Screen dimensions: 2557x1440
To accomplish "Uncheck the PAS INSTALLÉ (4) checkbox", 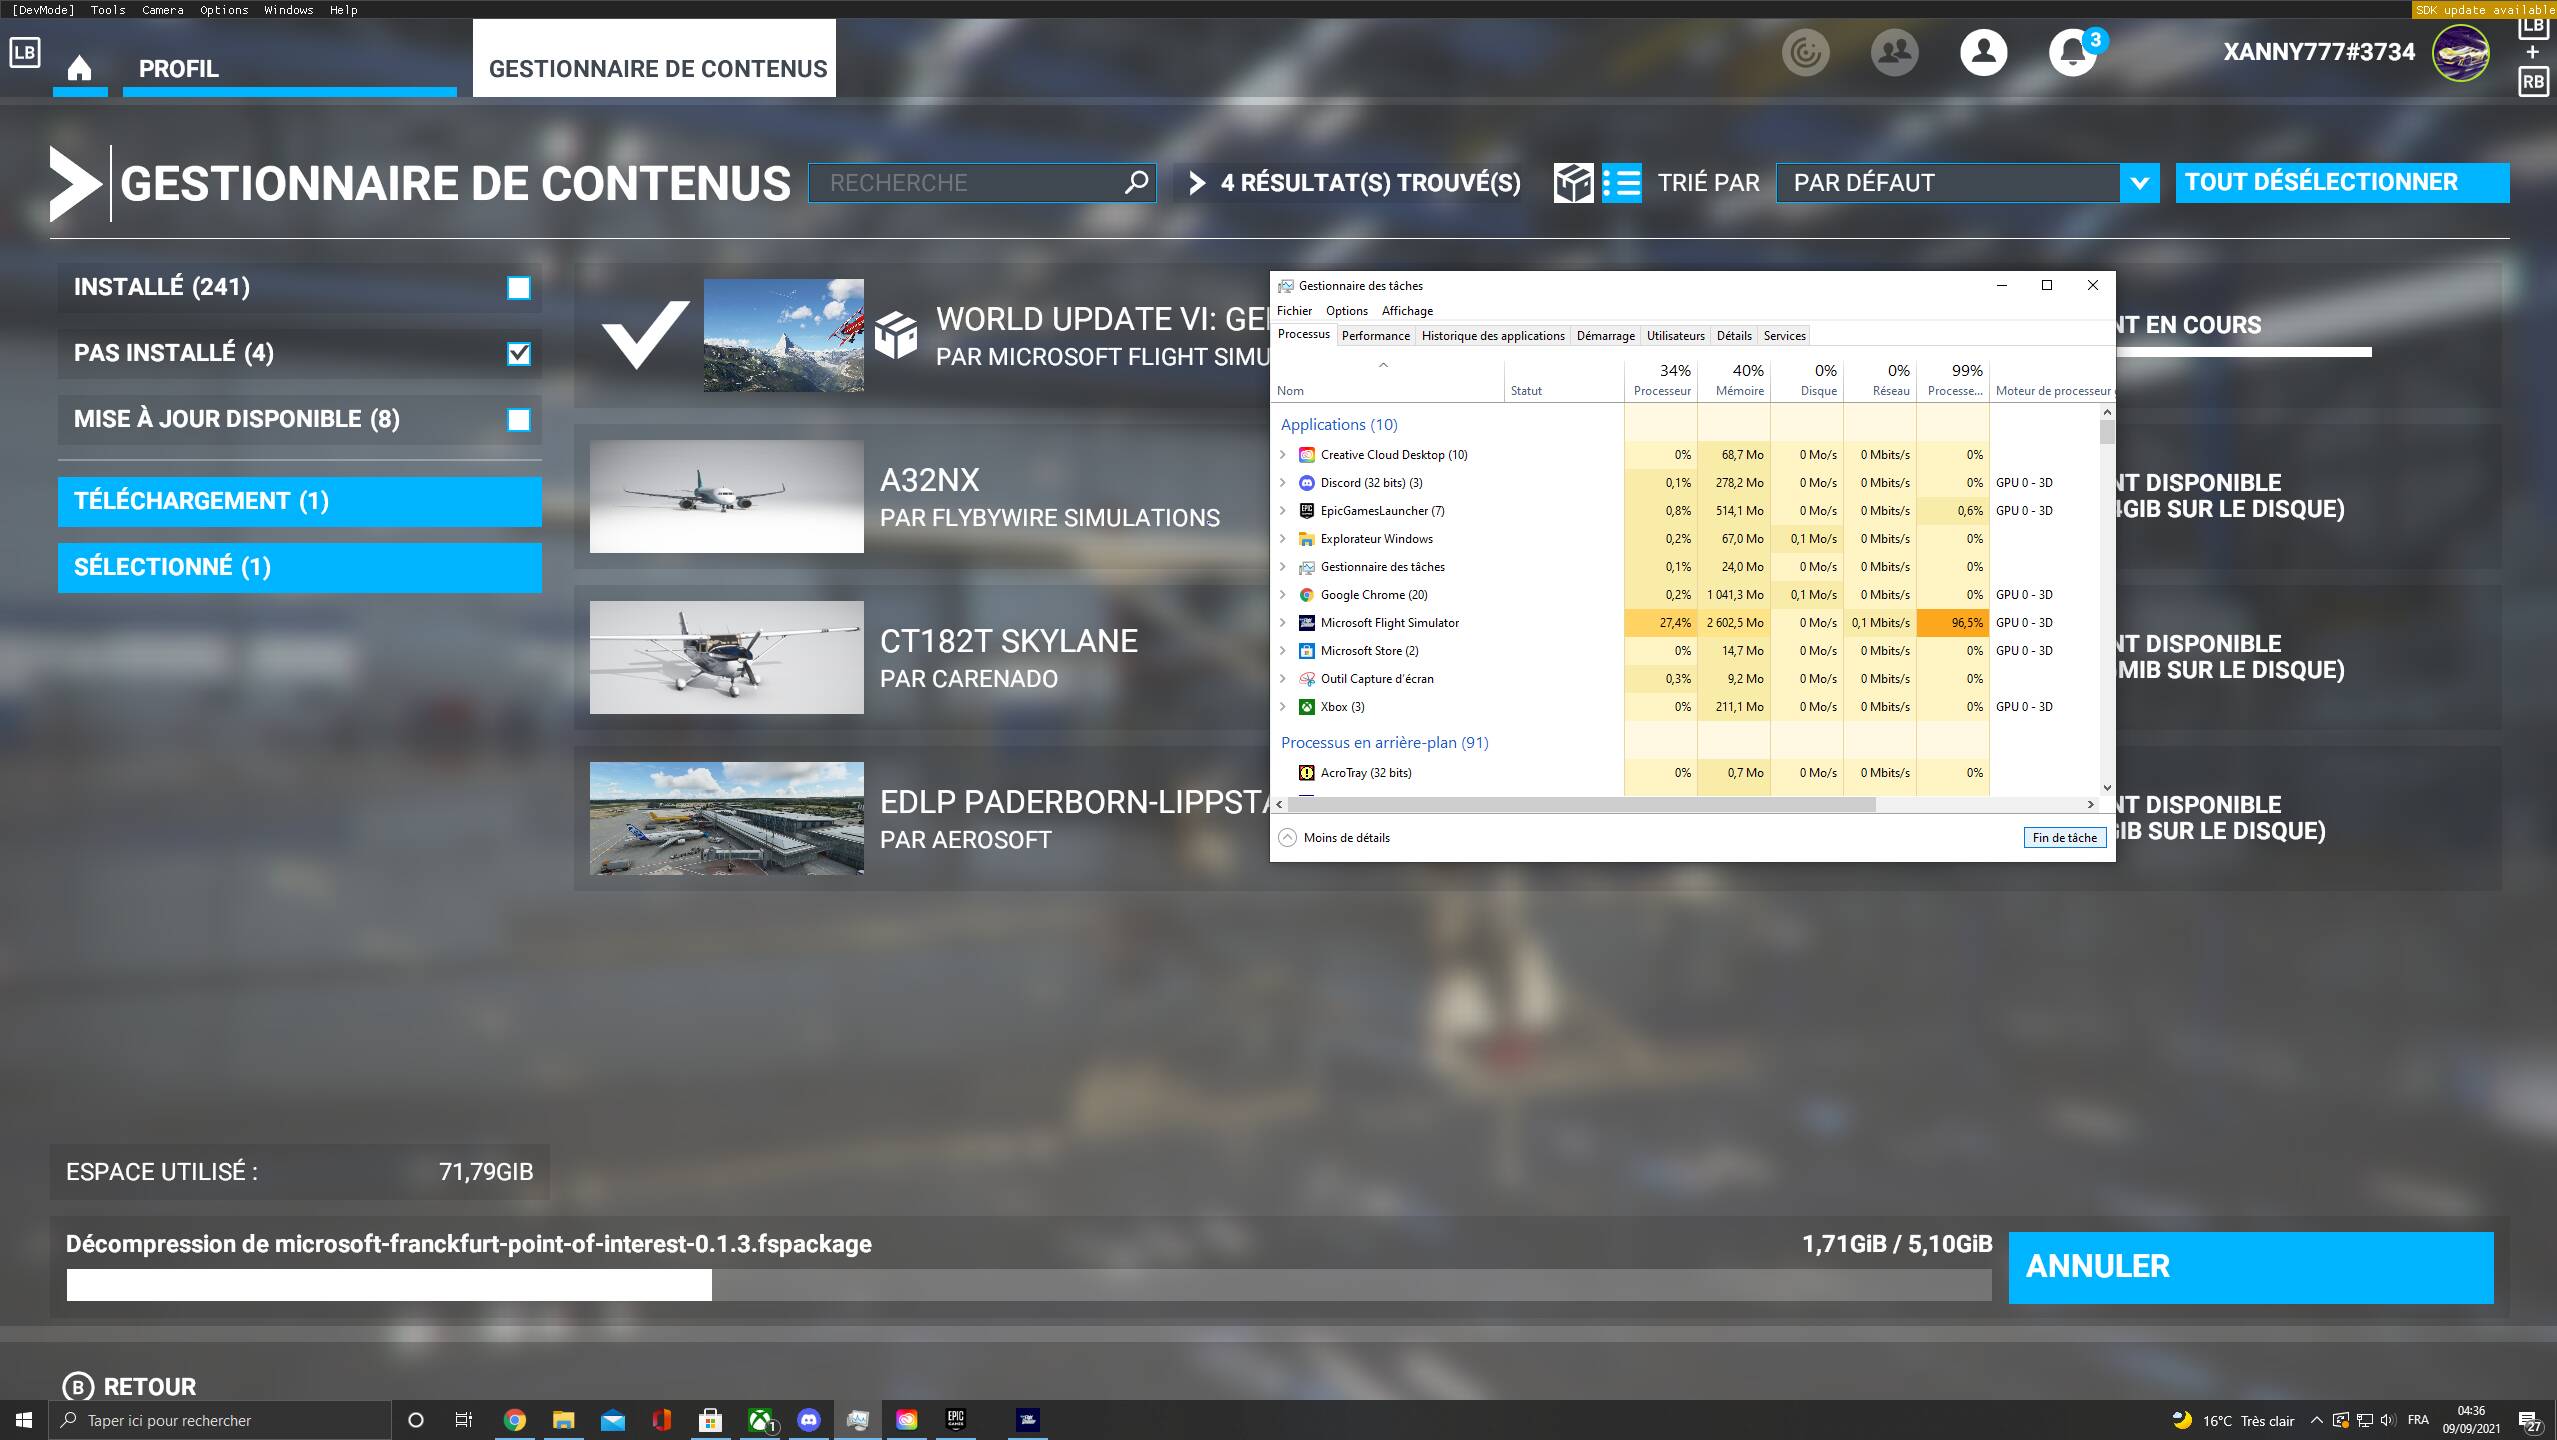I will (x=518, y=354).
